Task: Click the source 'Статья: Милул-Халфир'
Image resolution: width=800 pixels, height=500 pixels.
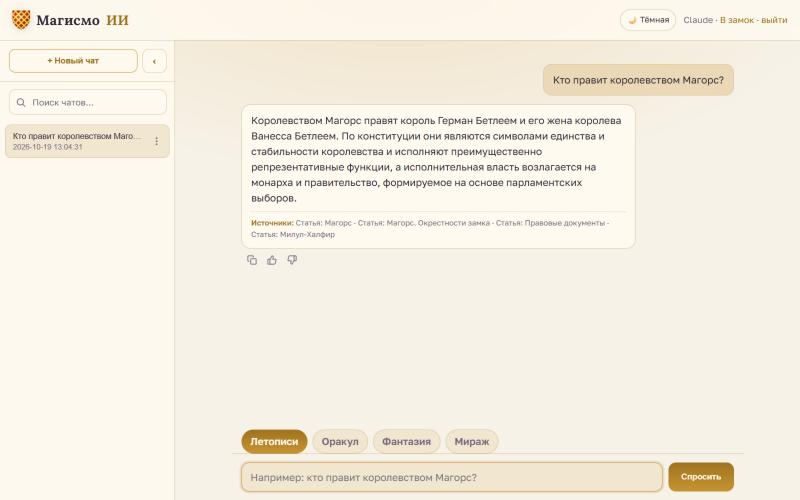Action: coord(293,235)
